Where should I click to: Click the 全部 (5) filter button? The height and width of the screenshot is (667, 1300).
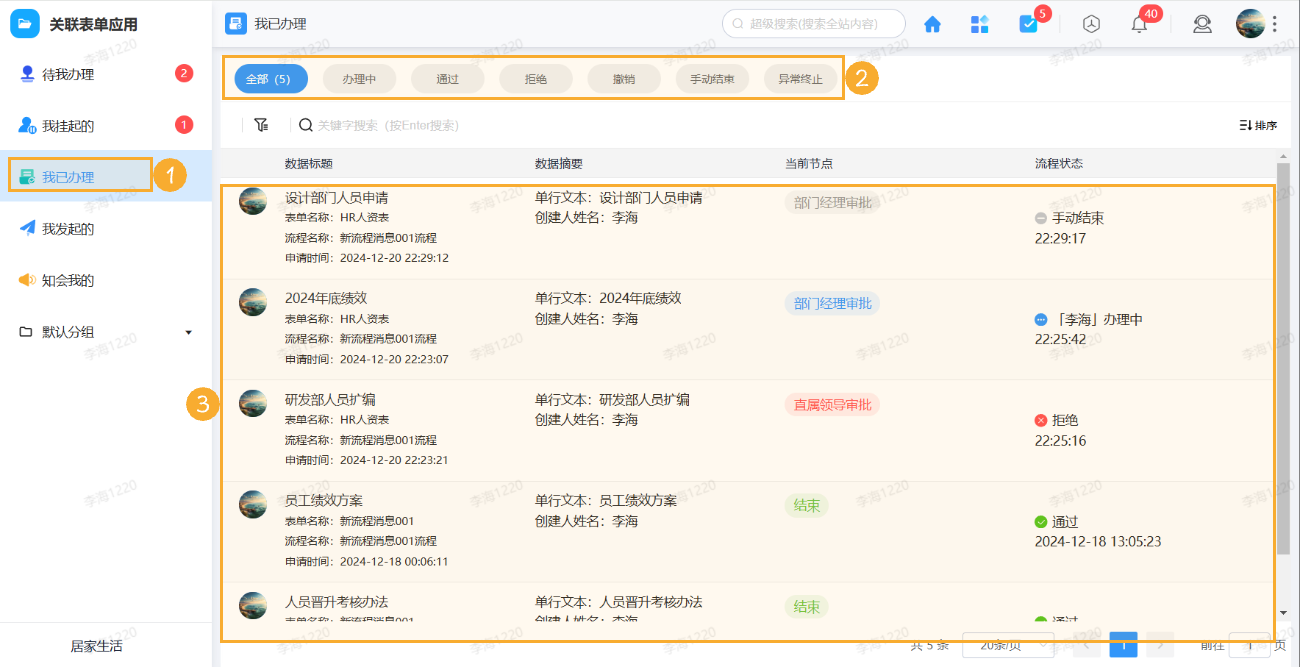[270, 78]
